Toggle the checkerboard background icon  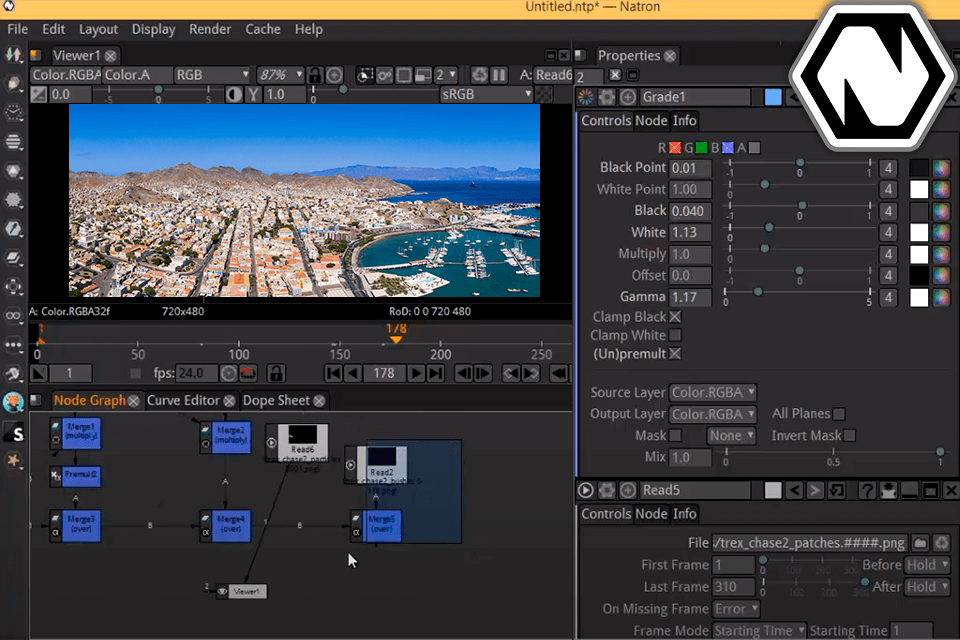click(x=544, y=94)
